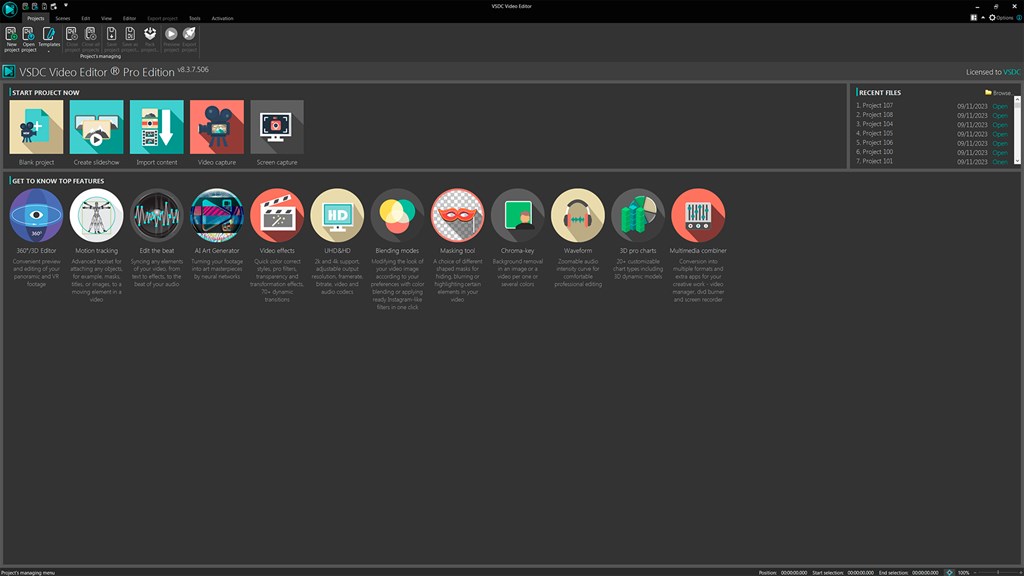
Task: Select the Import content tile
Action: click(157, 127)
